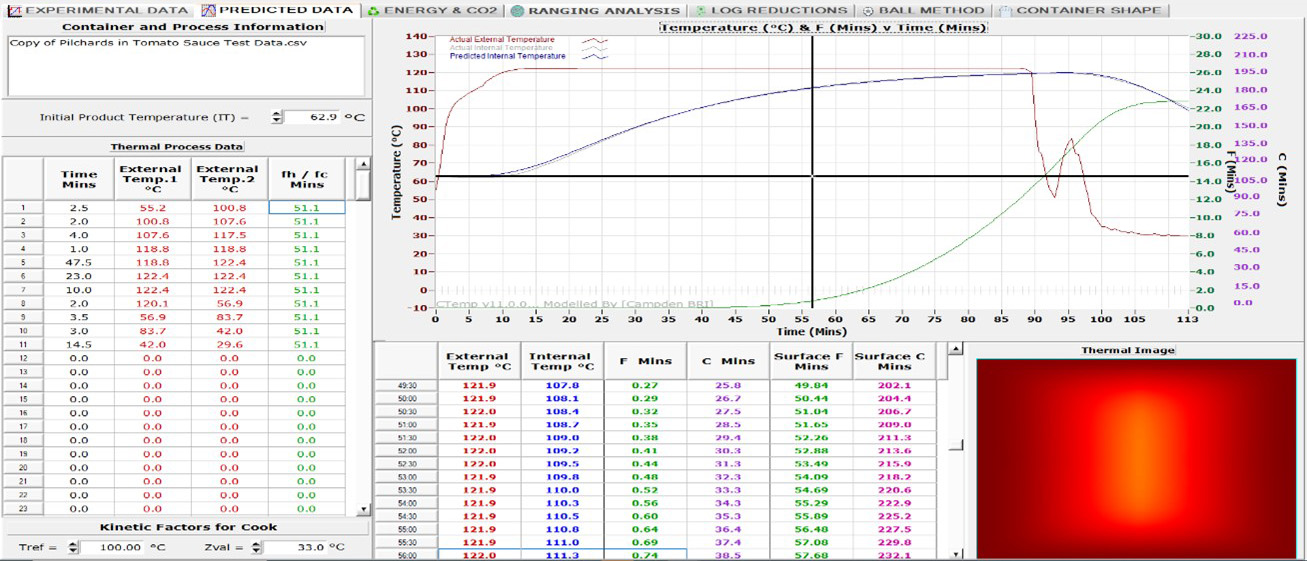This screenshot has width=1307, height=561.
Task: Click Surface C Mins cell 232.1
Action: pyautogui.click(x=895, y=555)
